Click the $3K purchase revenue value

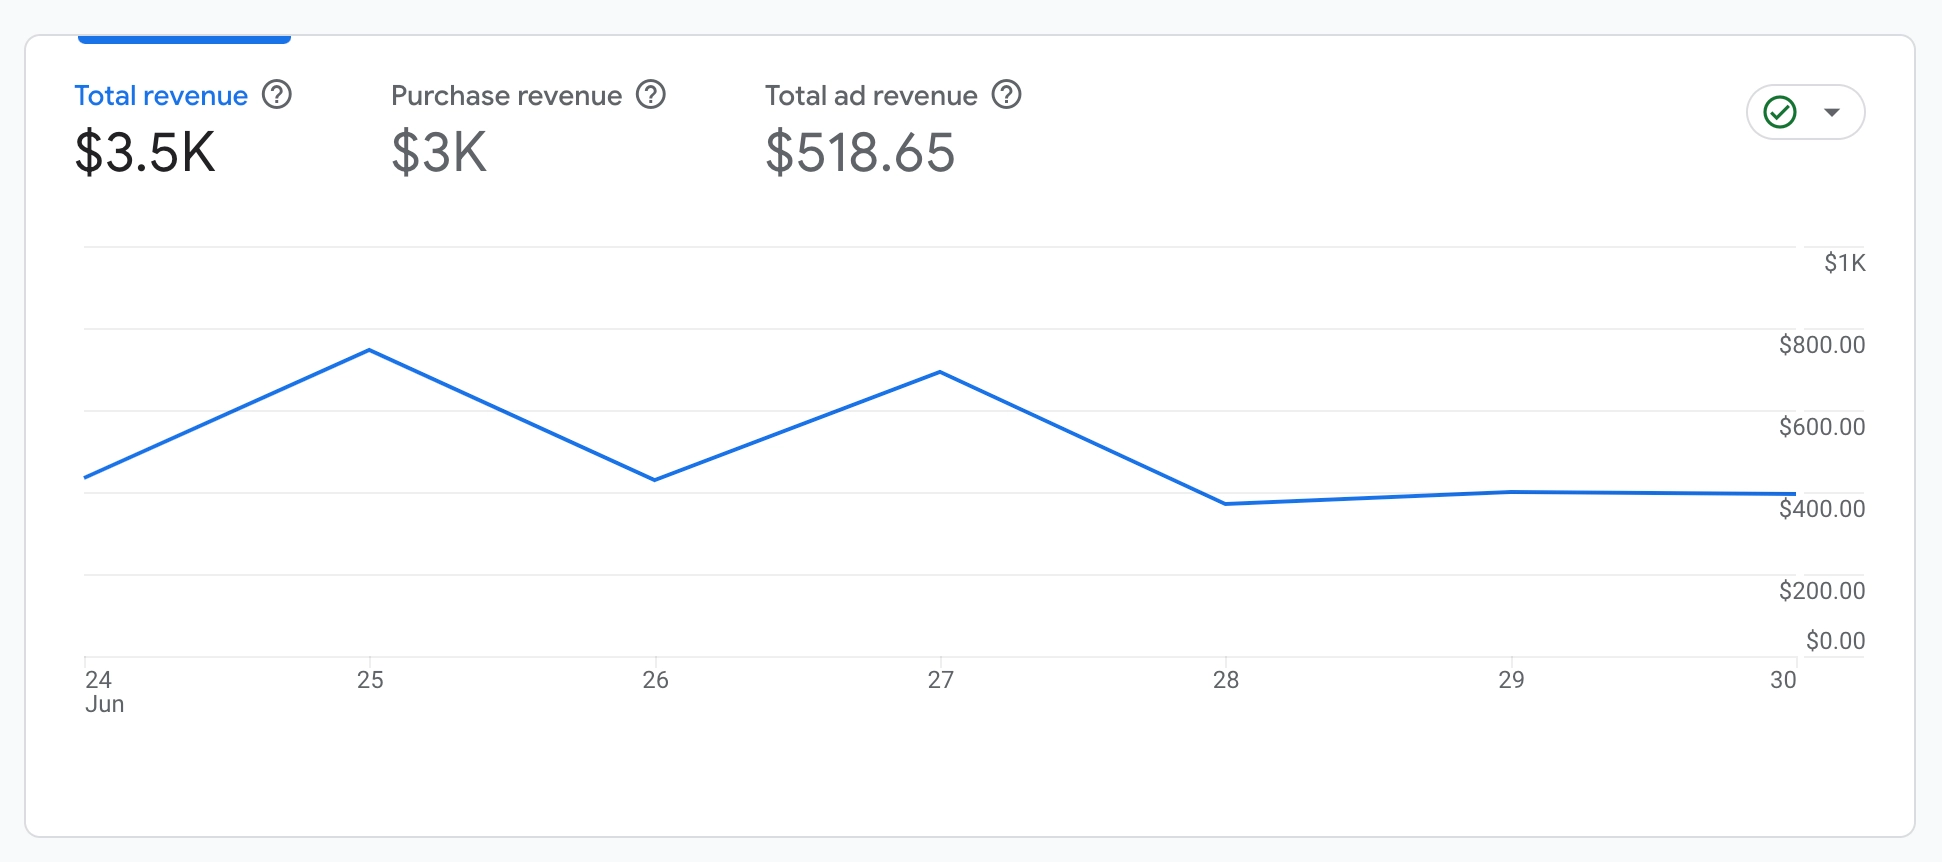tap(439, 153)
